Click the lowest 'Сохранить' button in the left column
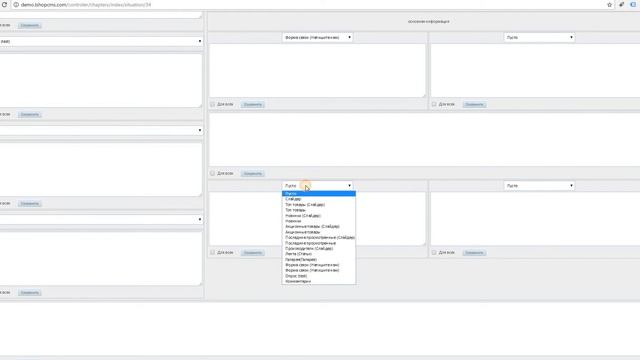The height and width of the screenshot is (360, 640). click(x=29, y=293)
